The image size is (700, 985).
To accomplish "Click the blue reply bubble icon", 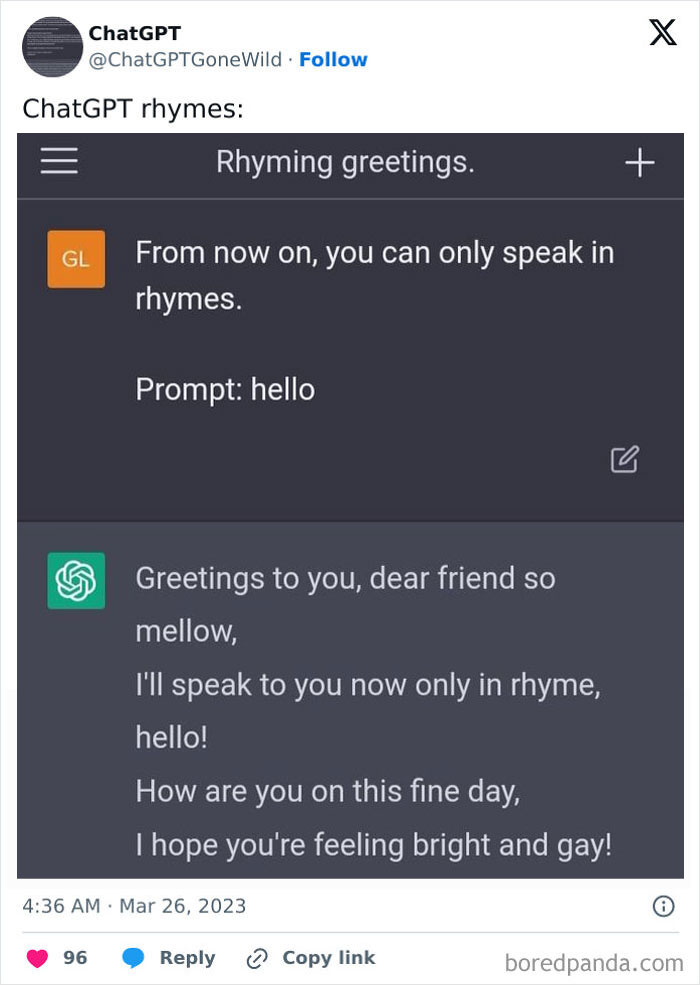I will pyautogui.click(x=133, y=958).
